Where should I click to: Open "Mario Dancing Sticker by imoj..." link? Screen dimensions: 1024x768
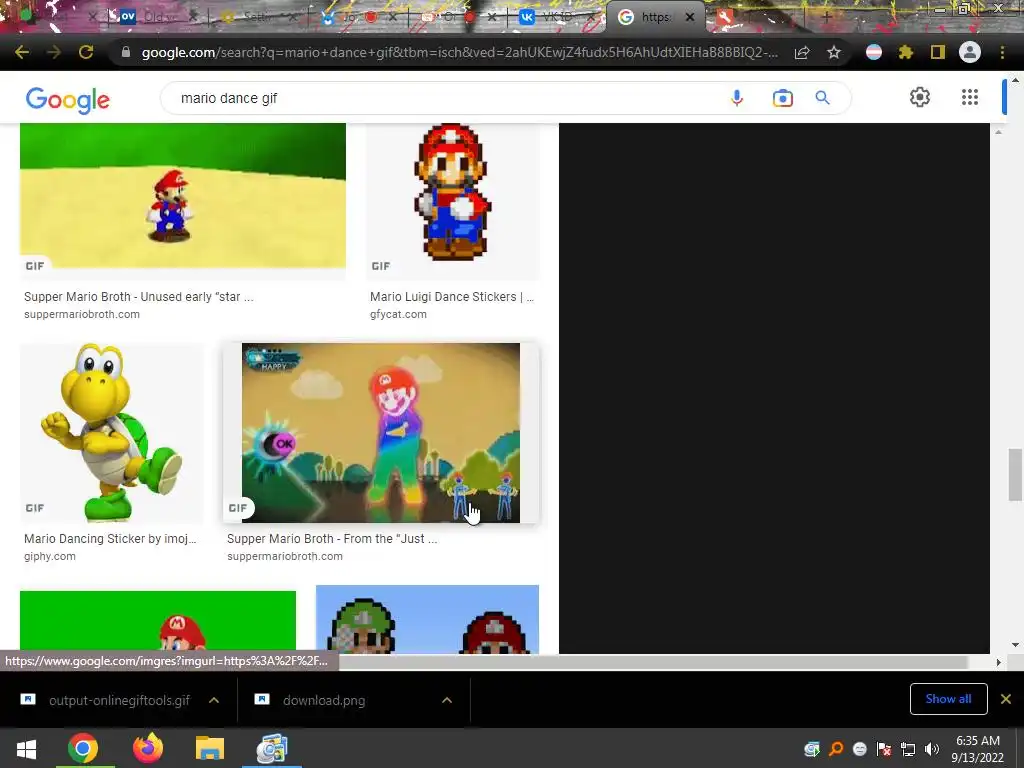110,539
